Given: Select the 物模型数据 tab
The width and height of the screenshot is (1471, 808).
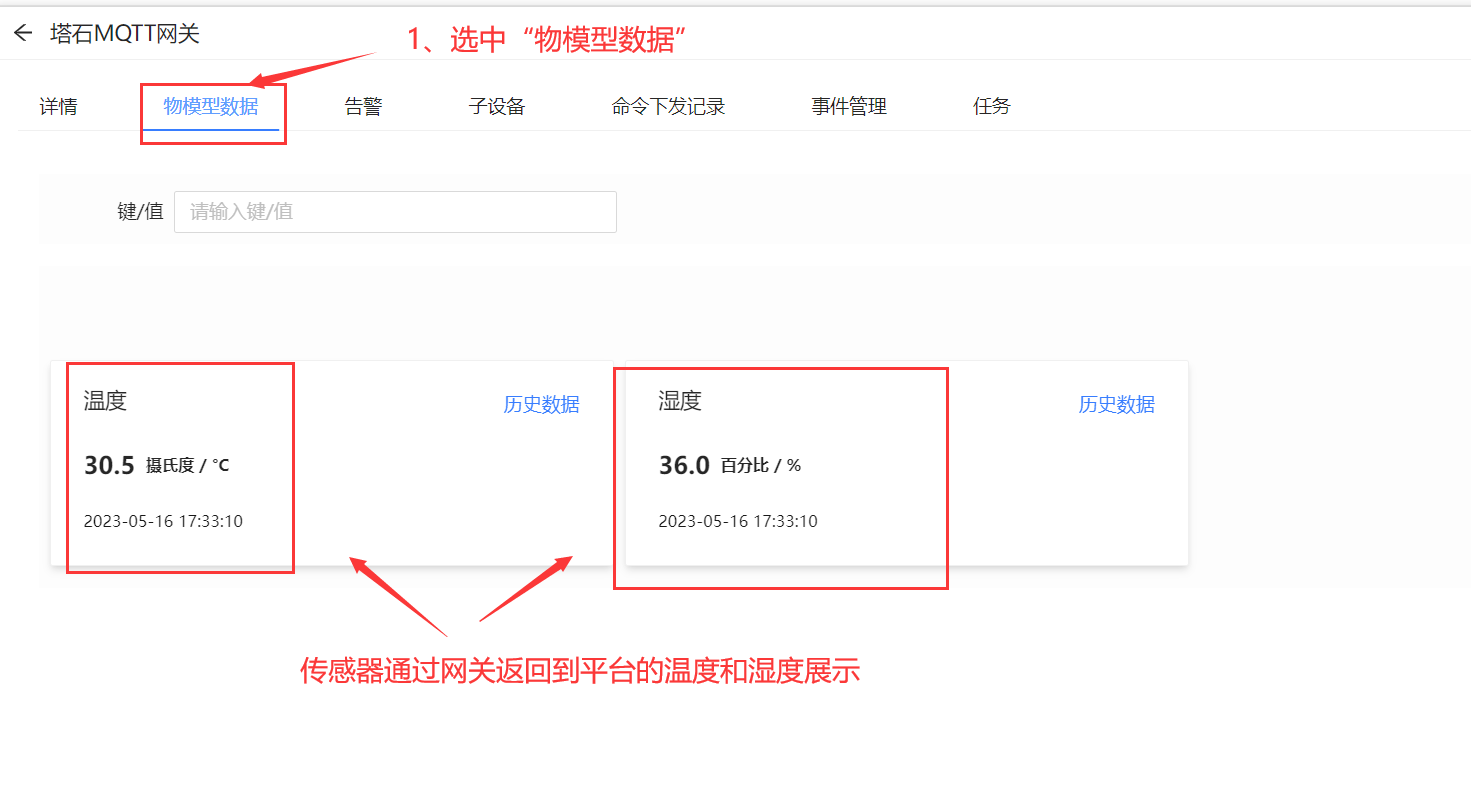Looking at the screenshot, I should point(211,107).
